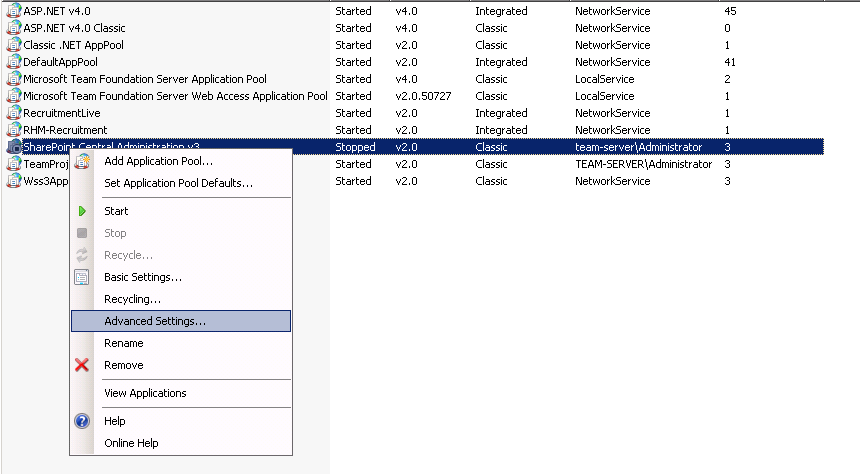The width and height of the screenshot is (860, 474).
Task: Select Rename in the context menu
Action: 124,343
